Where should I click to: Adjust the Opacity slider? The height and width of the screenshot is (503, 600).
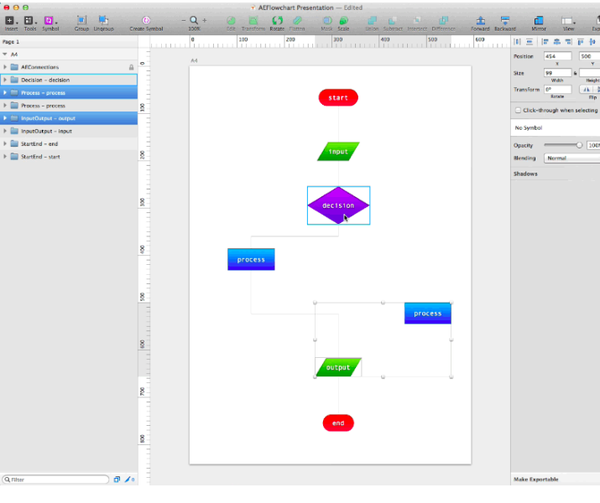tap(563, 145)
